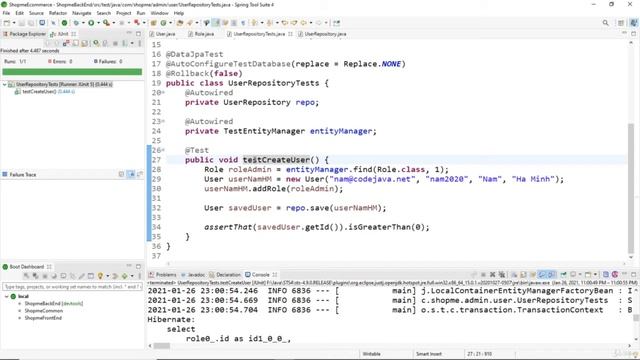This screenshot has width=640, height=360.
Task: Toggle Show Console When Standard Error Changes
Action: click(551, 274)
